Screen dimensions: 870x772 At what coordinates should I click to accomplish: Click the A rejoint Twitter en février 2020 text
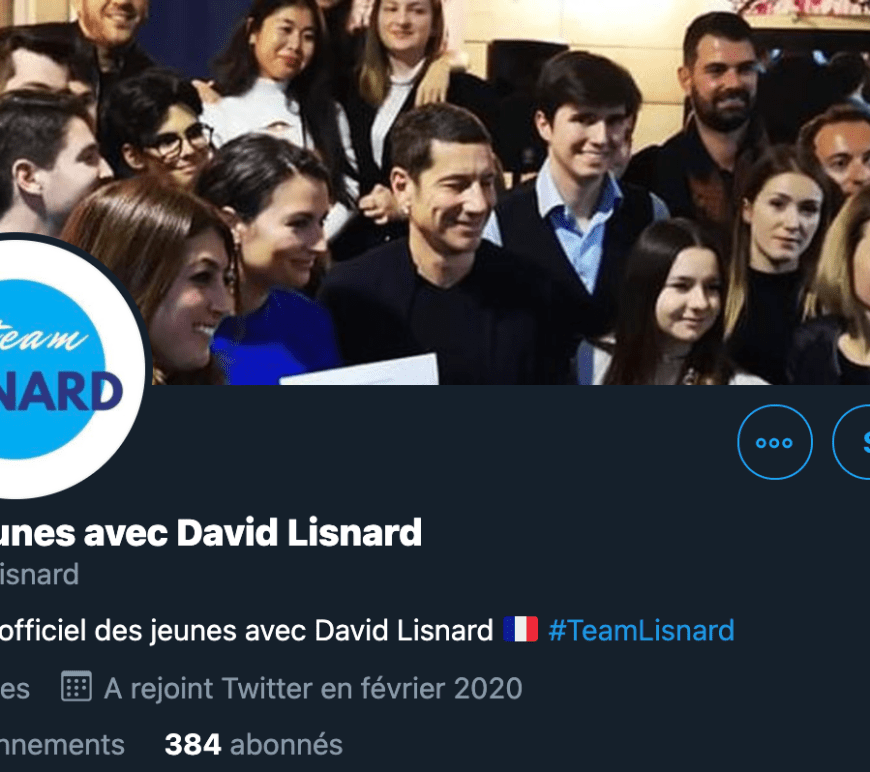point(313,688)
